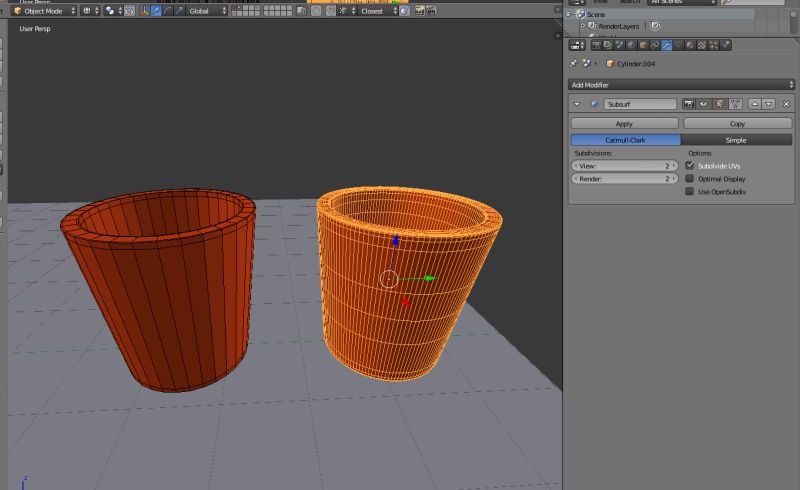Open the Modifiers wrench tab
The height and width of the screenshot is (490, 800).
click(666, 45)
